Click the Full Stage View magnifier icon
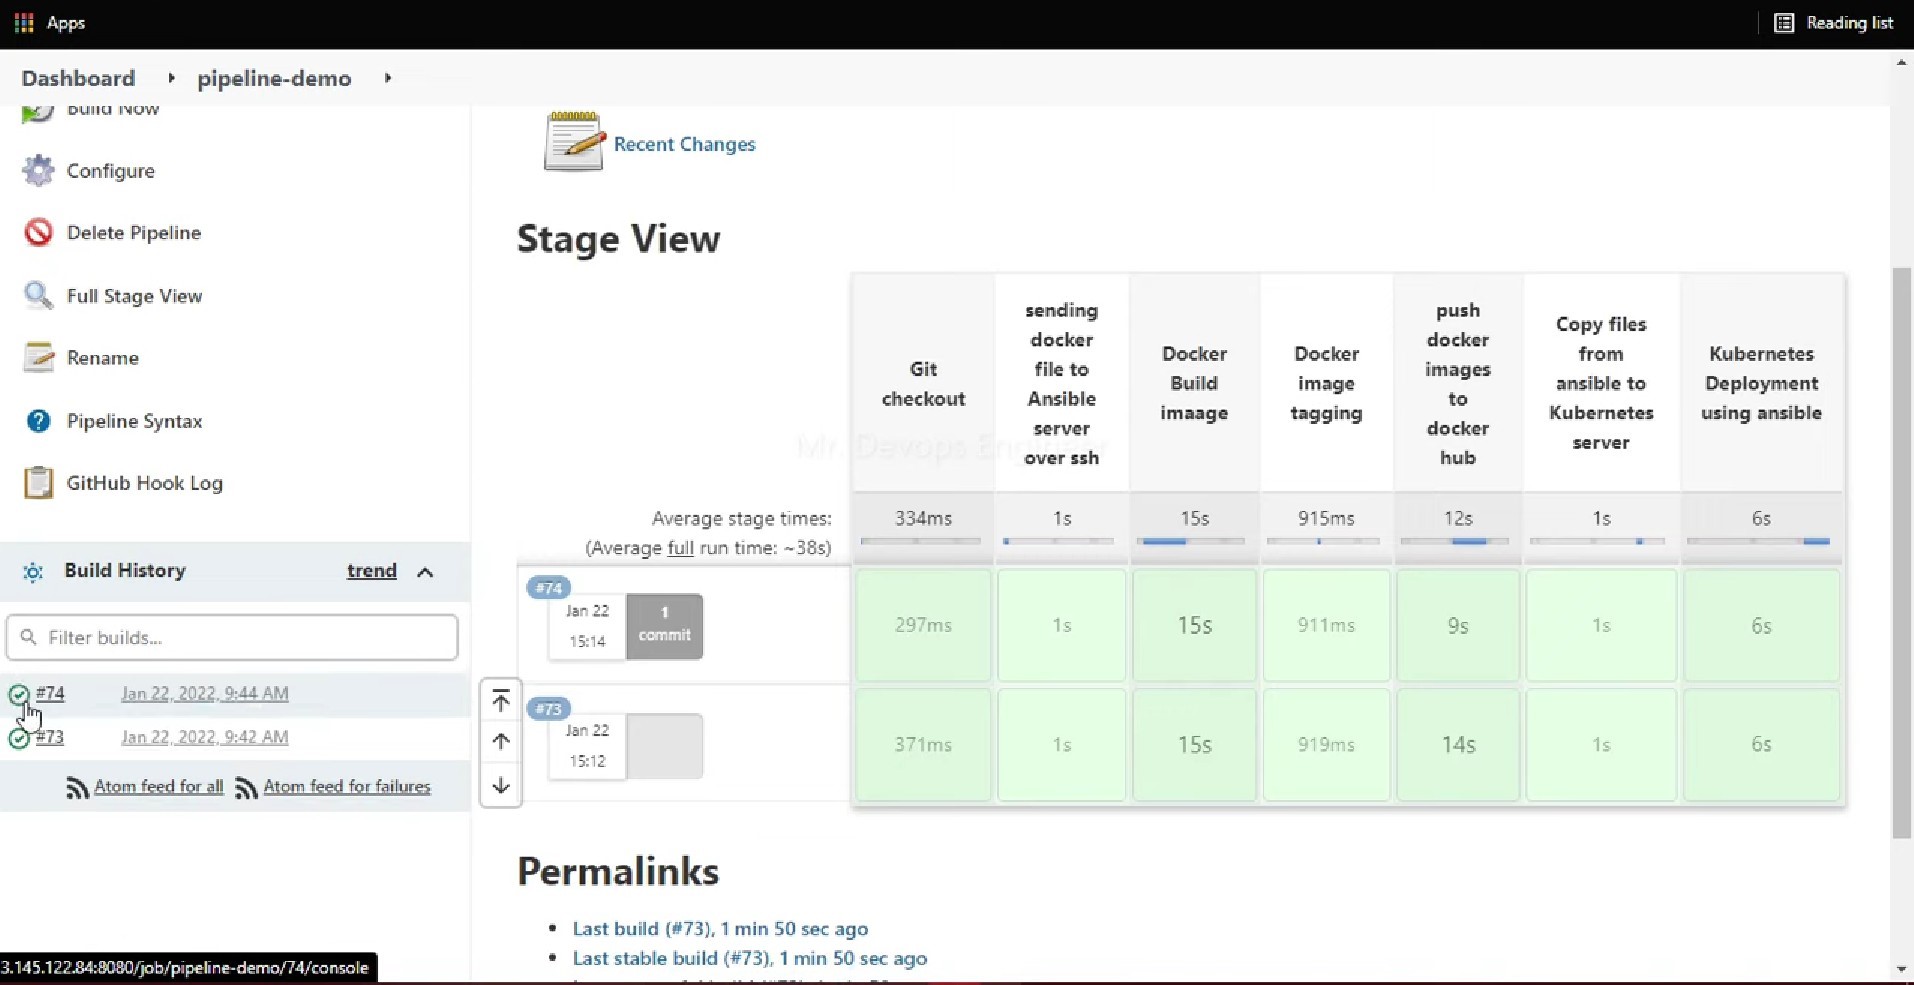The height and width of the screenshot is (985, 1914). pos(38,295)
